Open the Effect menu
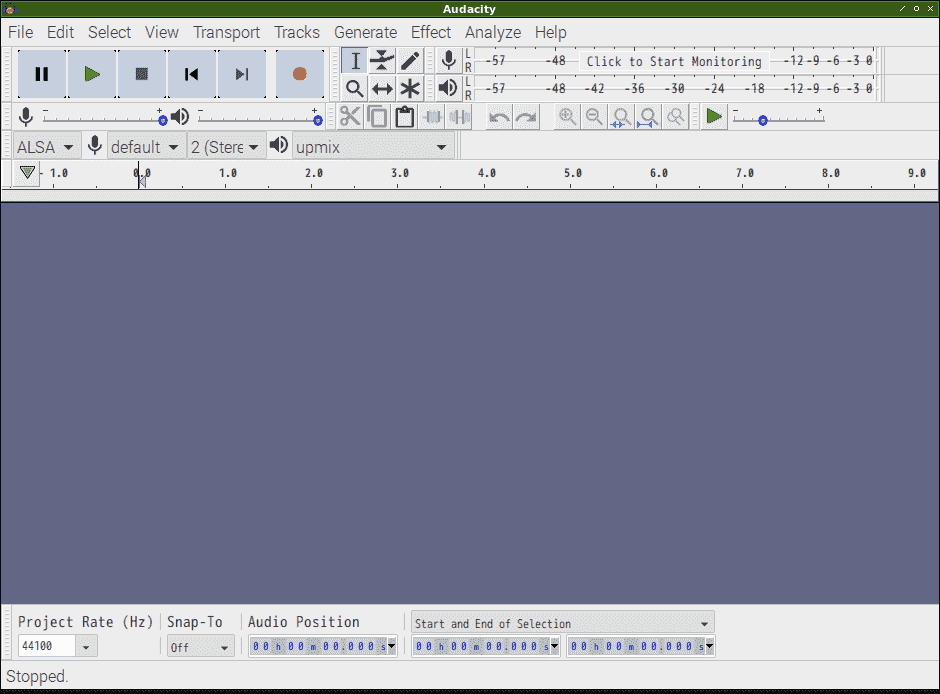Image resolution: width=940 pixels, height=694 pixels. click(430, 32)
